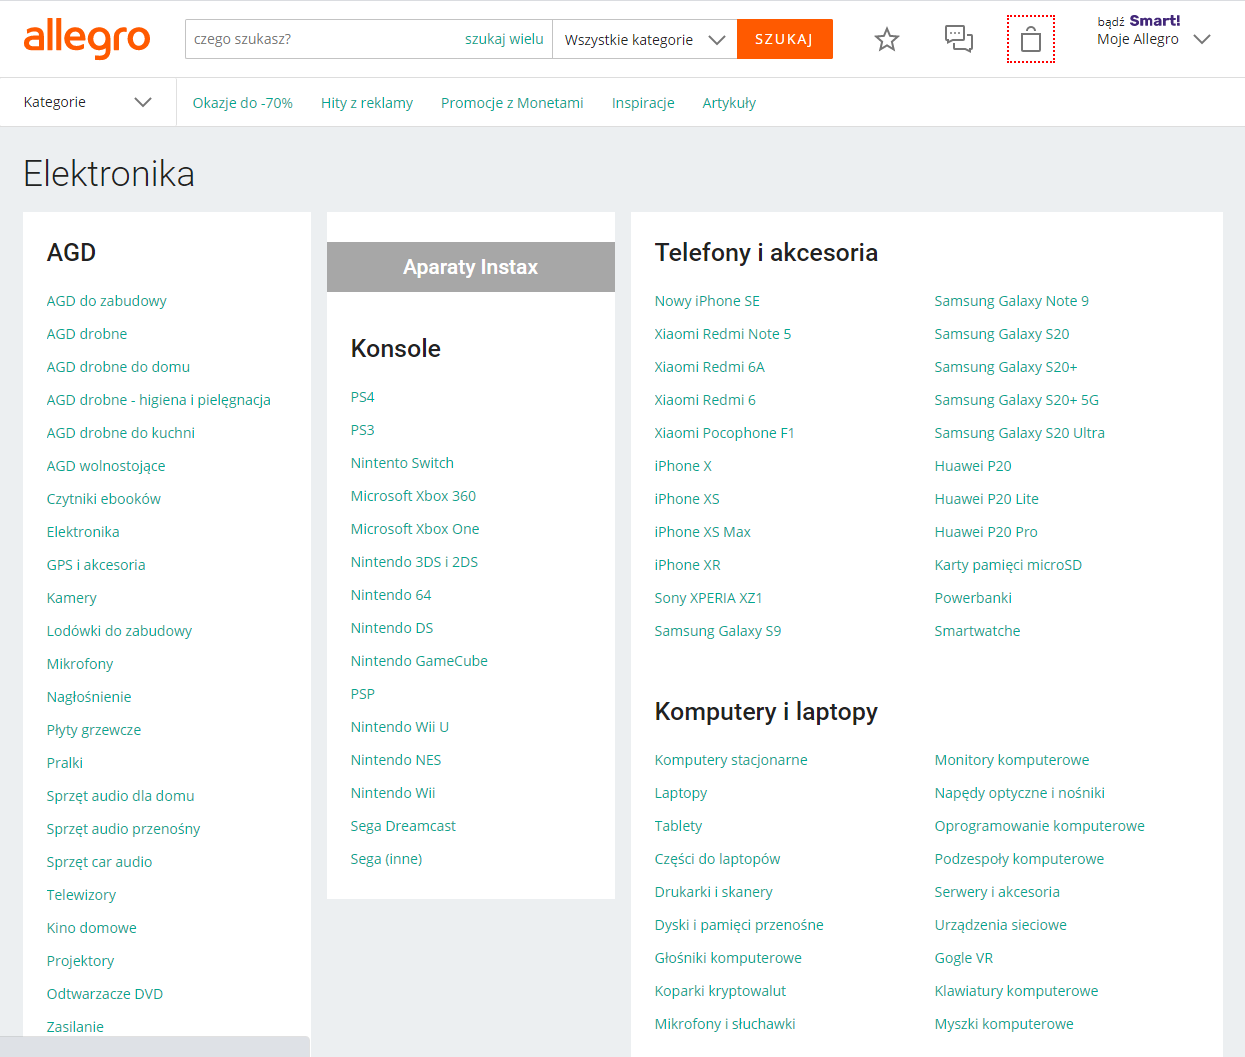Open iPhone XS Max link
Viewport: 1245px width, 1057px height.
(703, 532)
